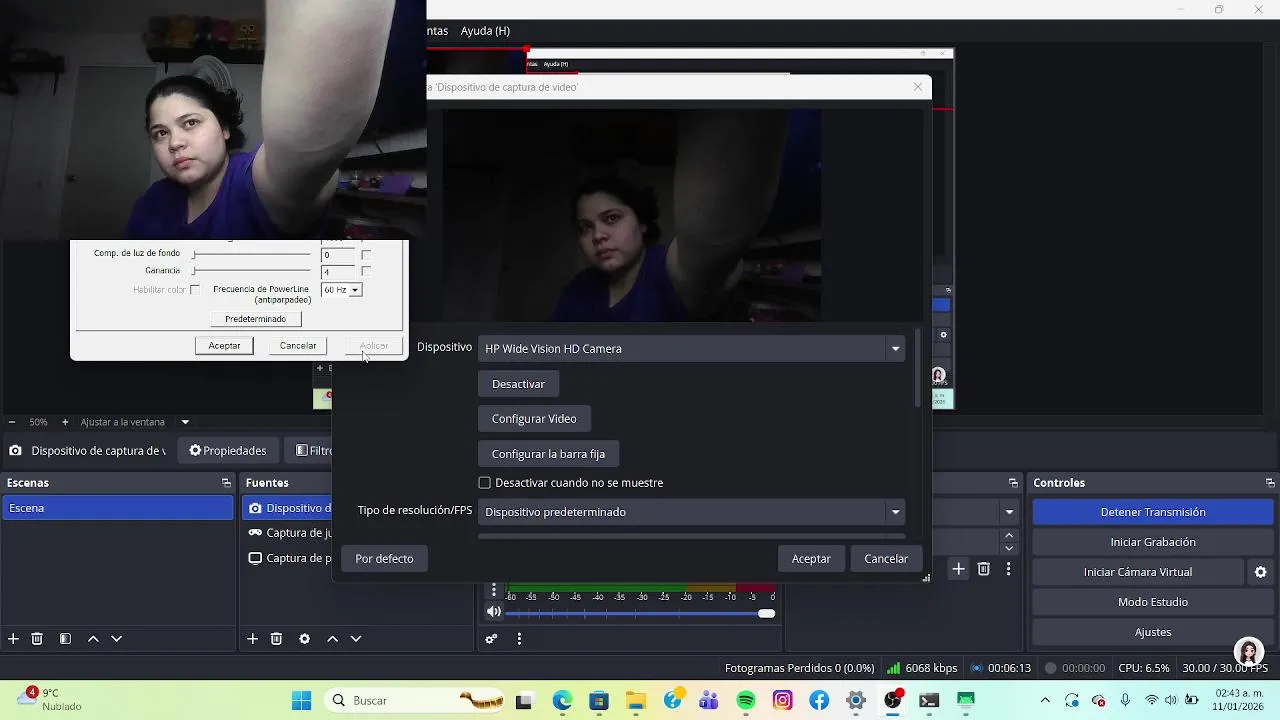
Task: Adjust audio mixer volume slider
Action: point(640,613)
